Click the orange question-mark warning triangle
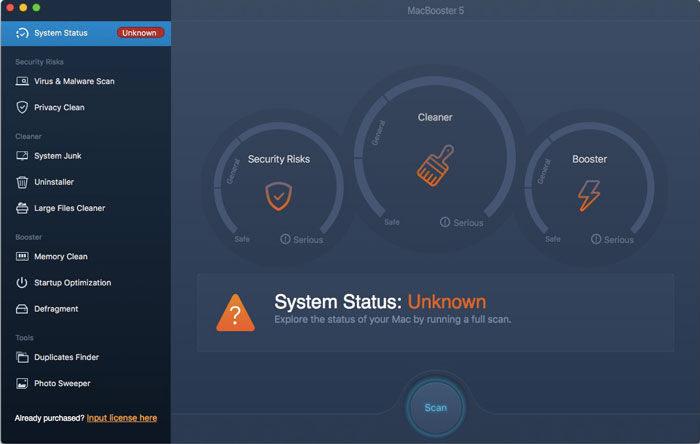This screenshot has height=444, width=700. tap(235, 313)
